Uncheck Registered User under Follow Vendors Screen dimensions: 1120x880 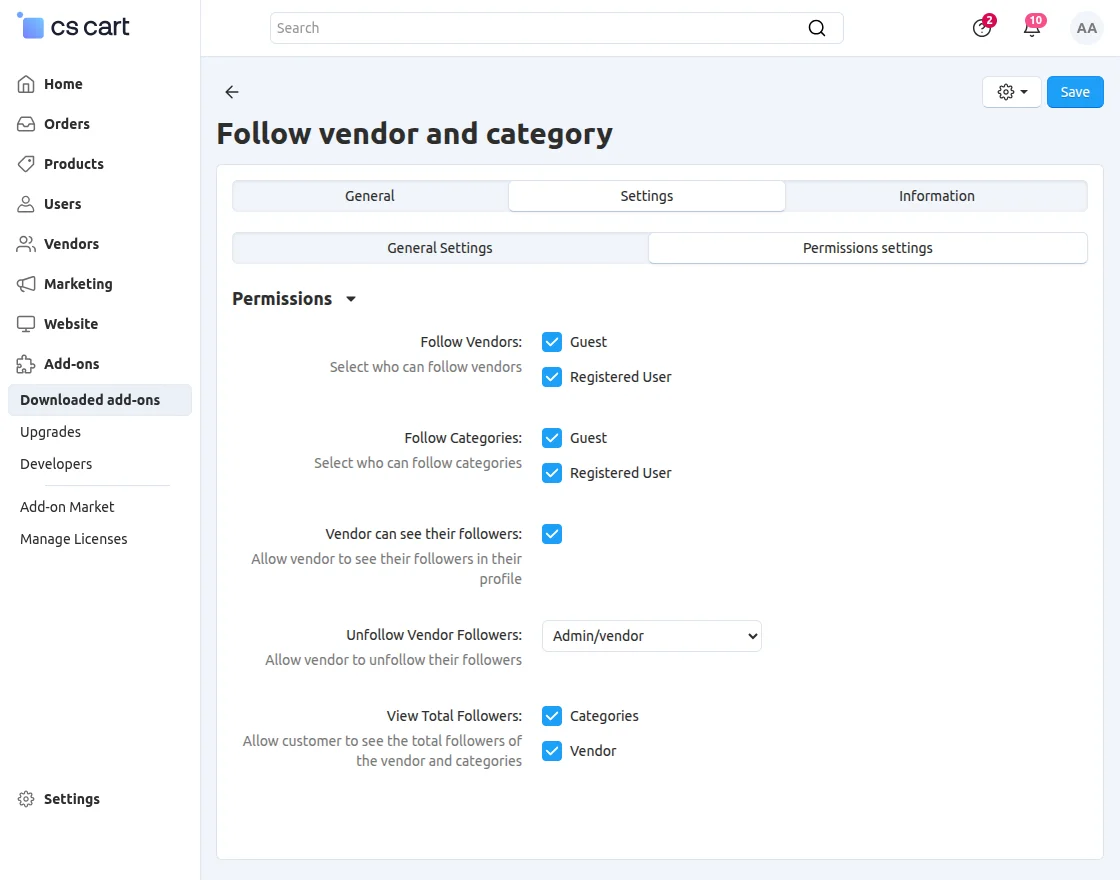pyautogui.click(x=551, y=377)
